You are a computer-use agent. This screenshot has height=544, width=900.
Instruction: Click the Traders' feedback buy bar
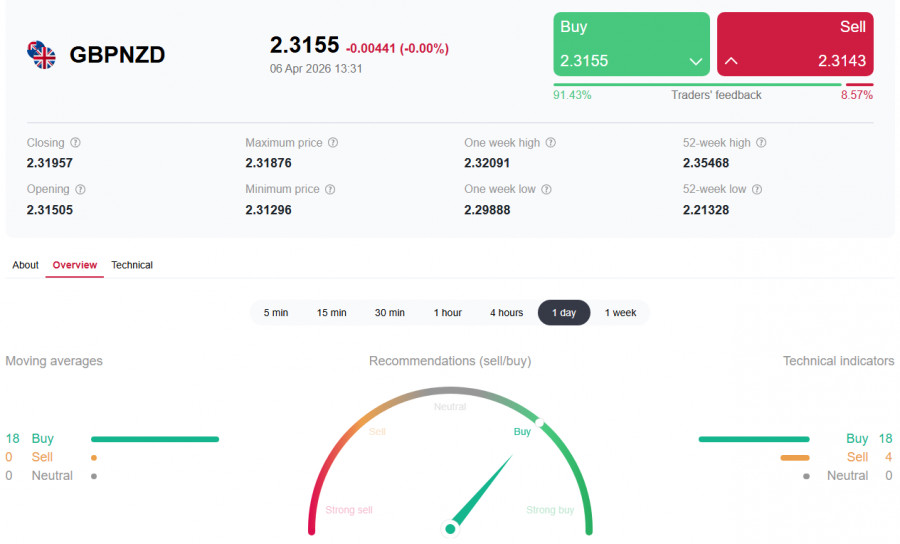[697, 84]
